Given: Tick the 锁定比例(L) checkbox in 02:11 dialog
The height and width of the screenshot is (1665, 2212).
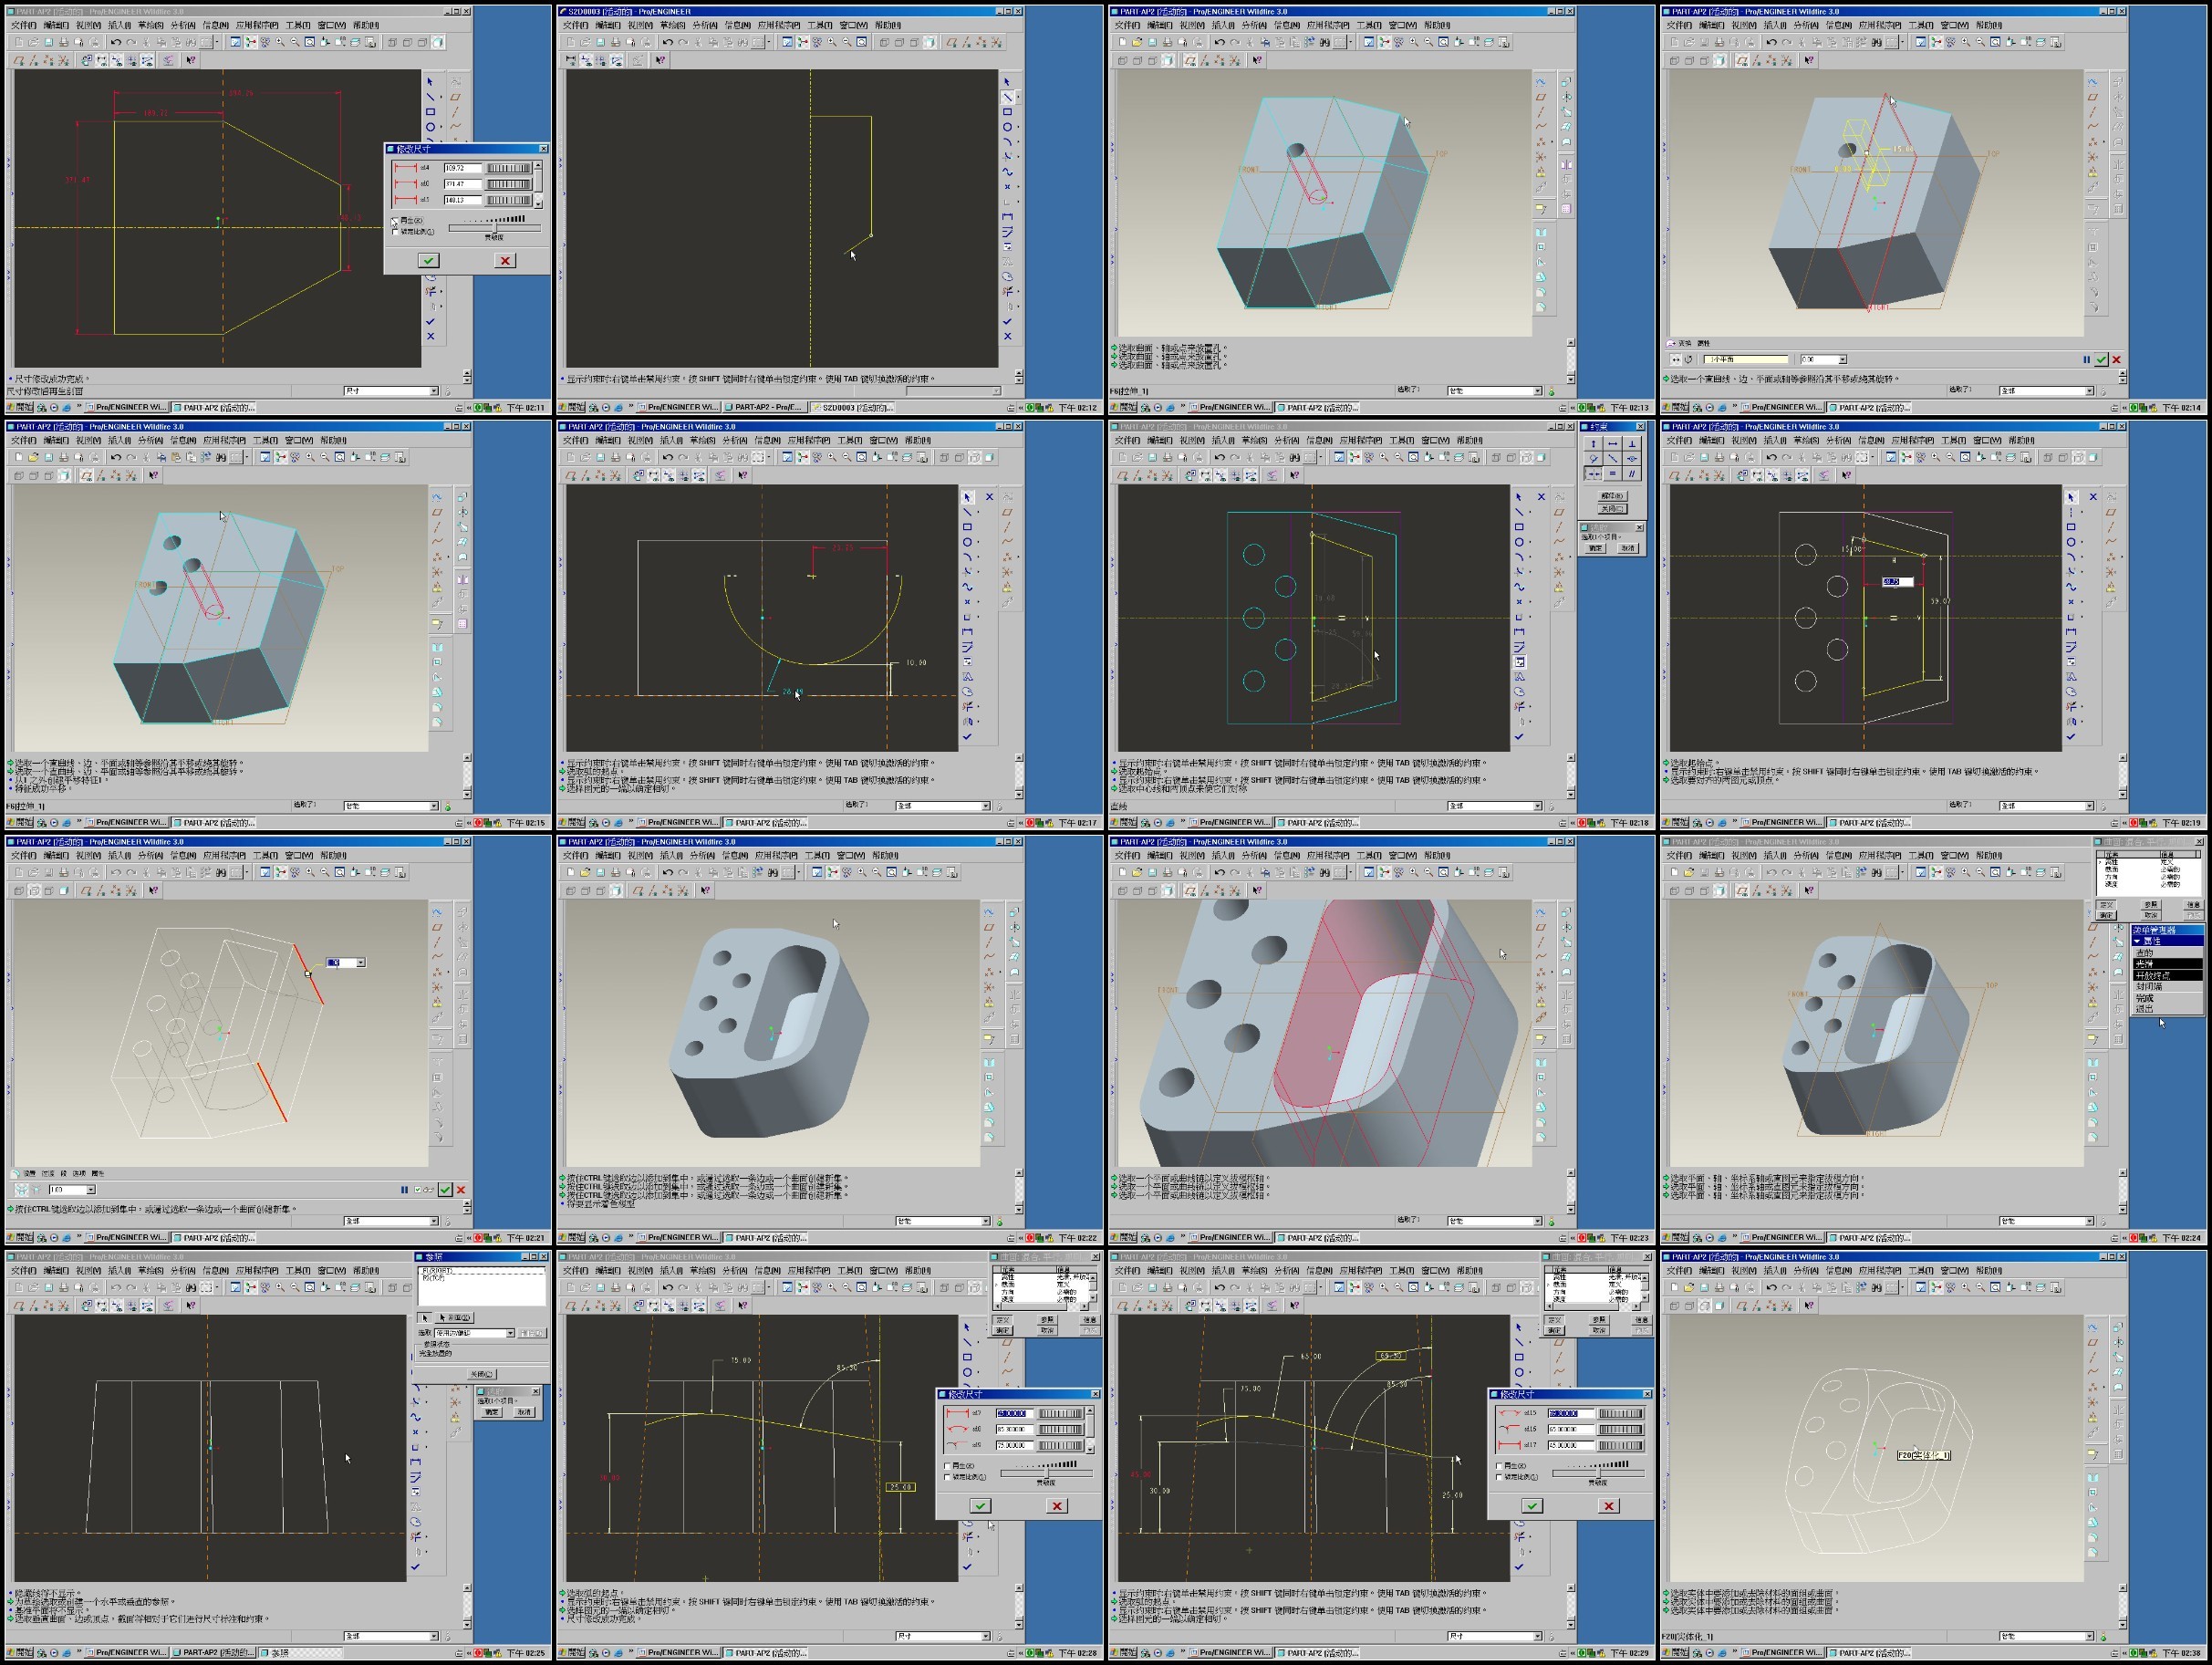Looking at the screenshot, I should pos(395,231).
